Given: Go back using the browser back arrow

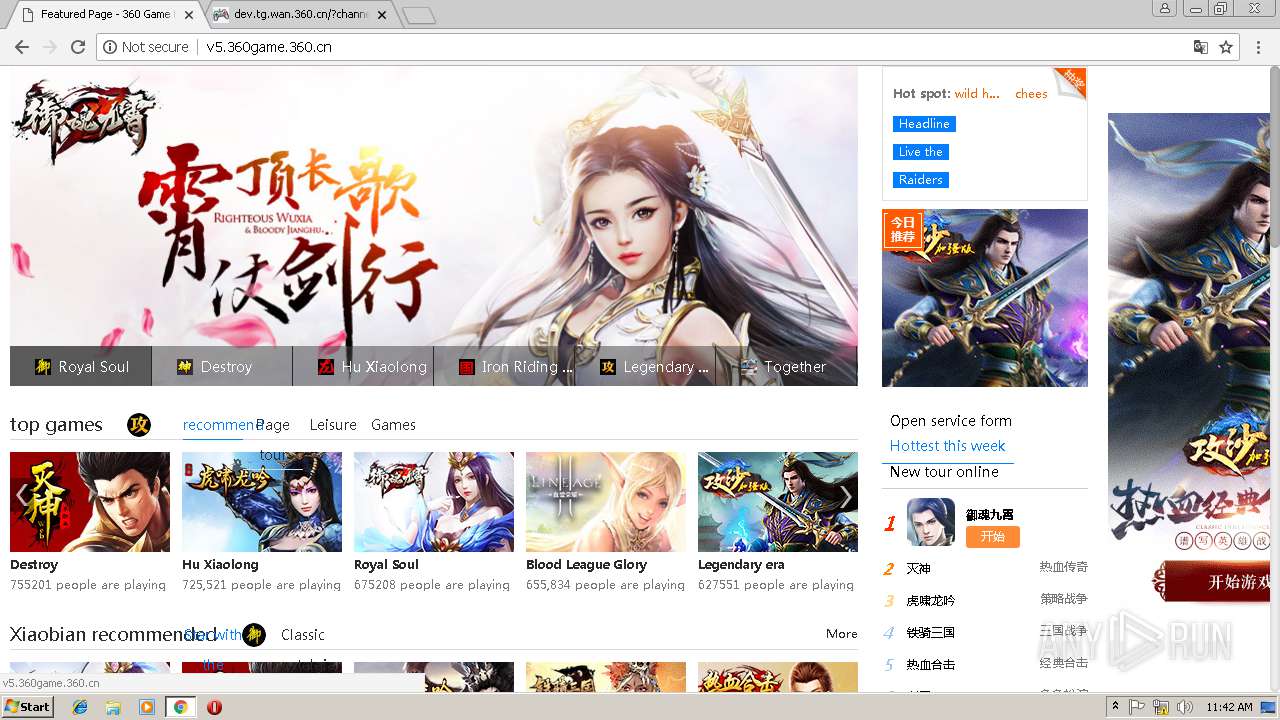Looking at the screenshot, I should (21, 47).
